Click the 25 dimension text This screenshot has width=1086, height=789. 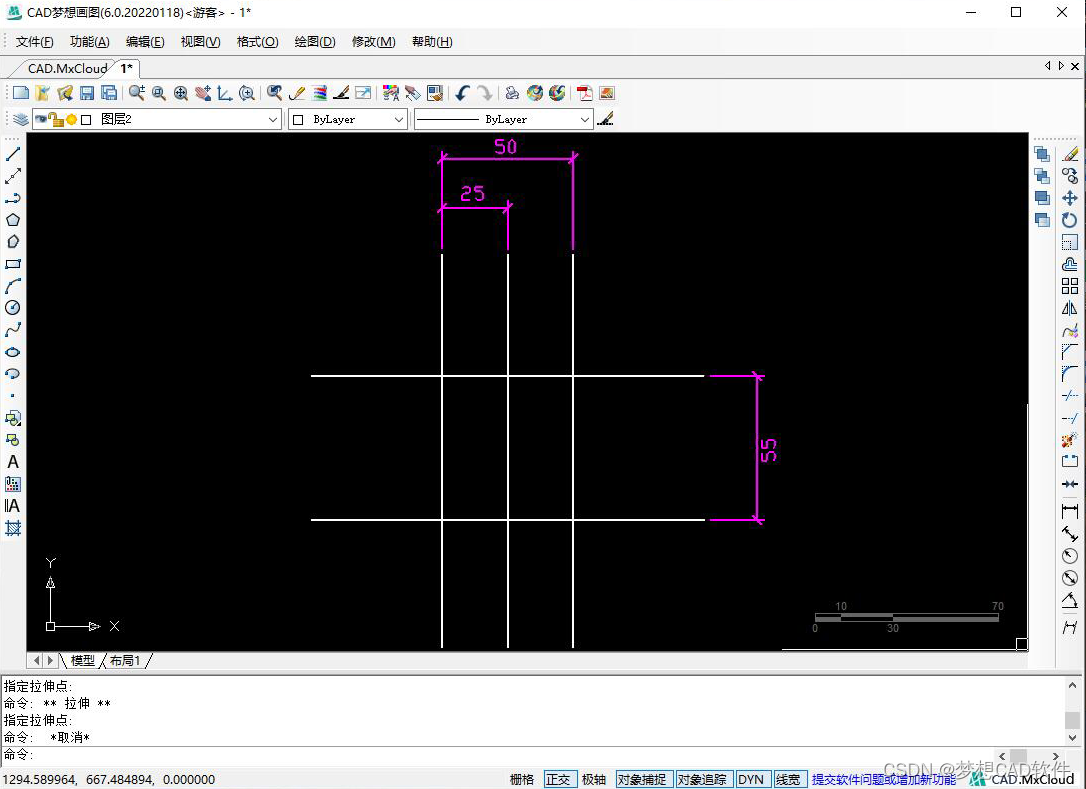point(472,193)
